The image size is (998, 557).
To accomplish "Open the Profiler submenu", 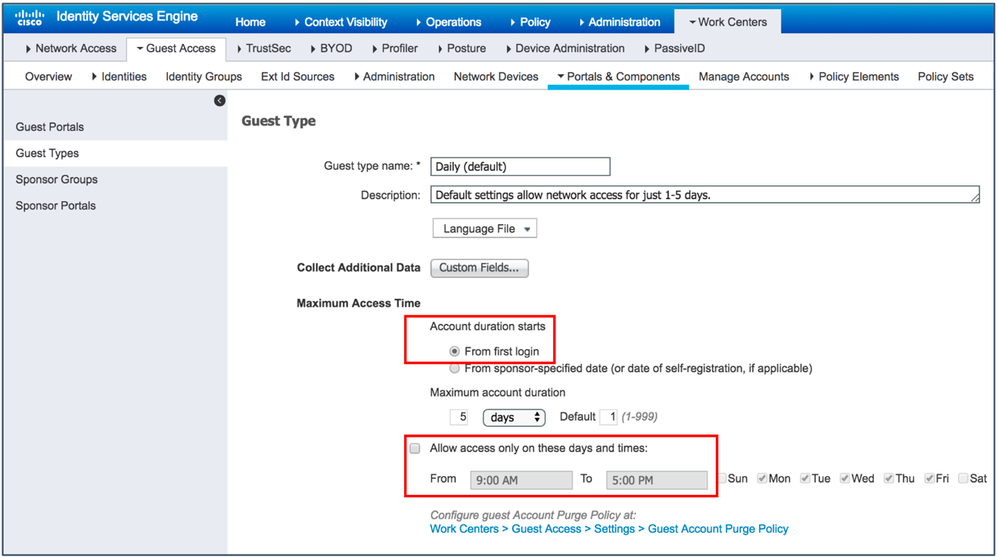I will [395, 48].
